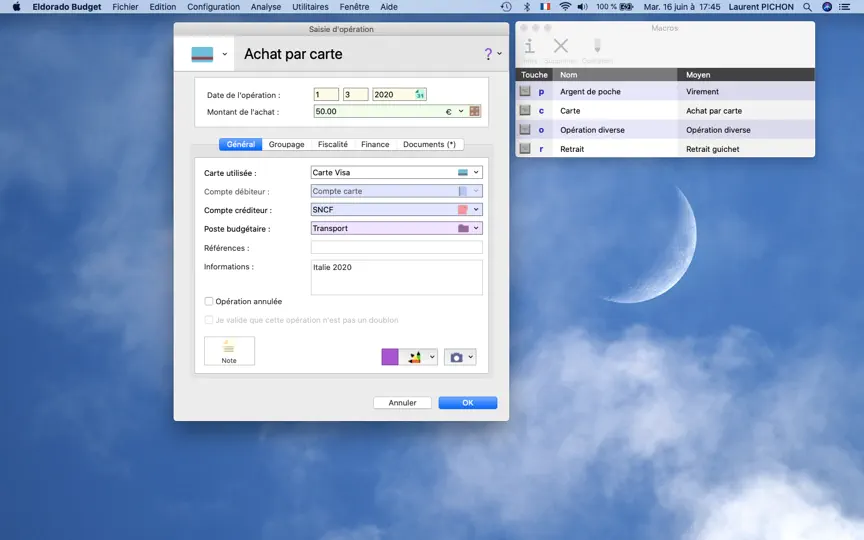
Task: Click the macro icon for Argent de poche
Action: click(525, 91)
